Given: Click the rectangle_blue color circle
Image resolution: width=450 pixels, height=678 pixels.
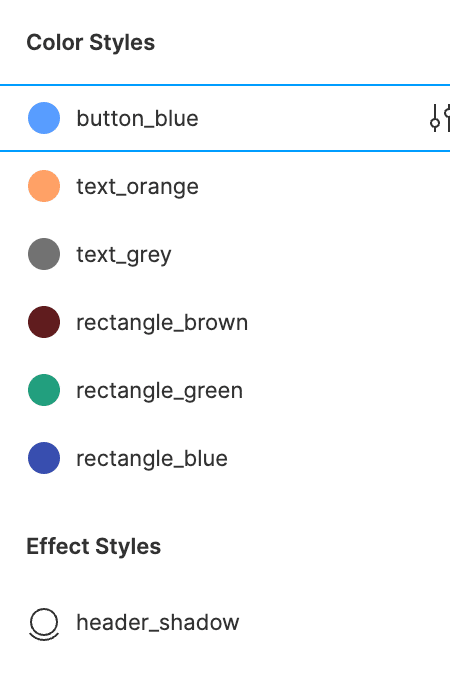Looking at the screenshot, I should (x=44, y=457).
